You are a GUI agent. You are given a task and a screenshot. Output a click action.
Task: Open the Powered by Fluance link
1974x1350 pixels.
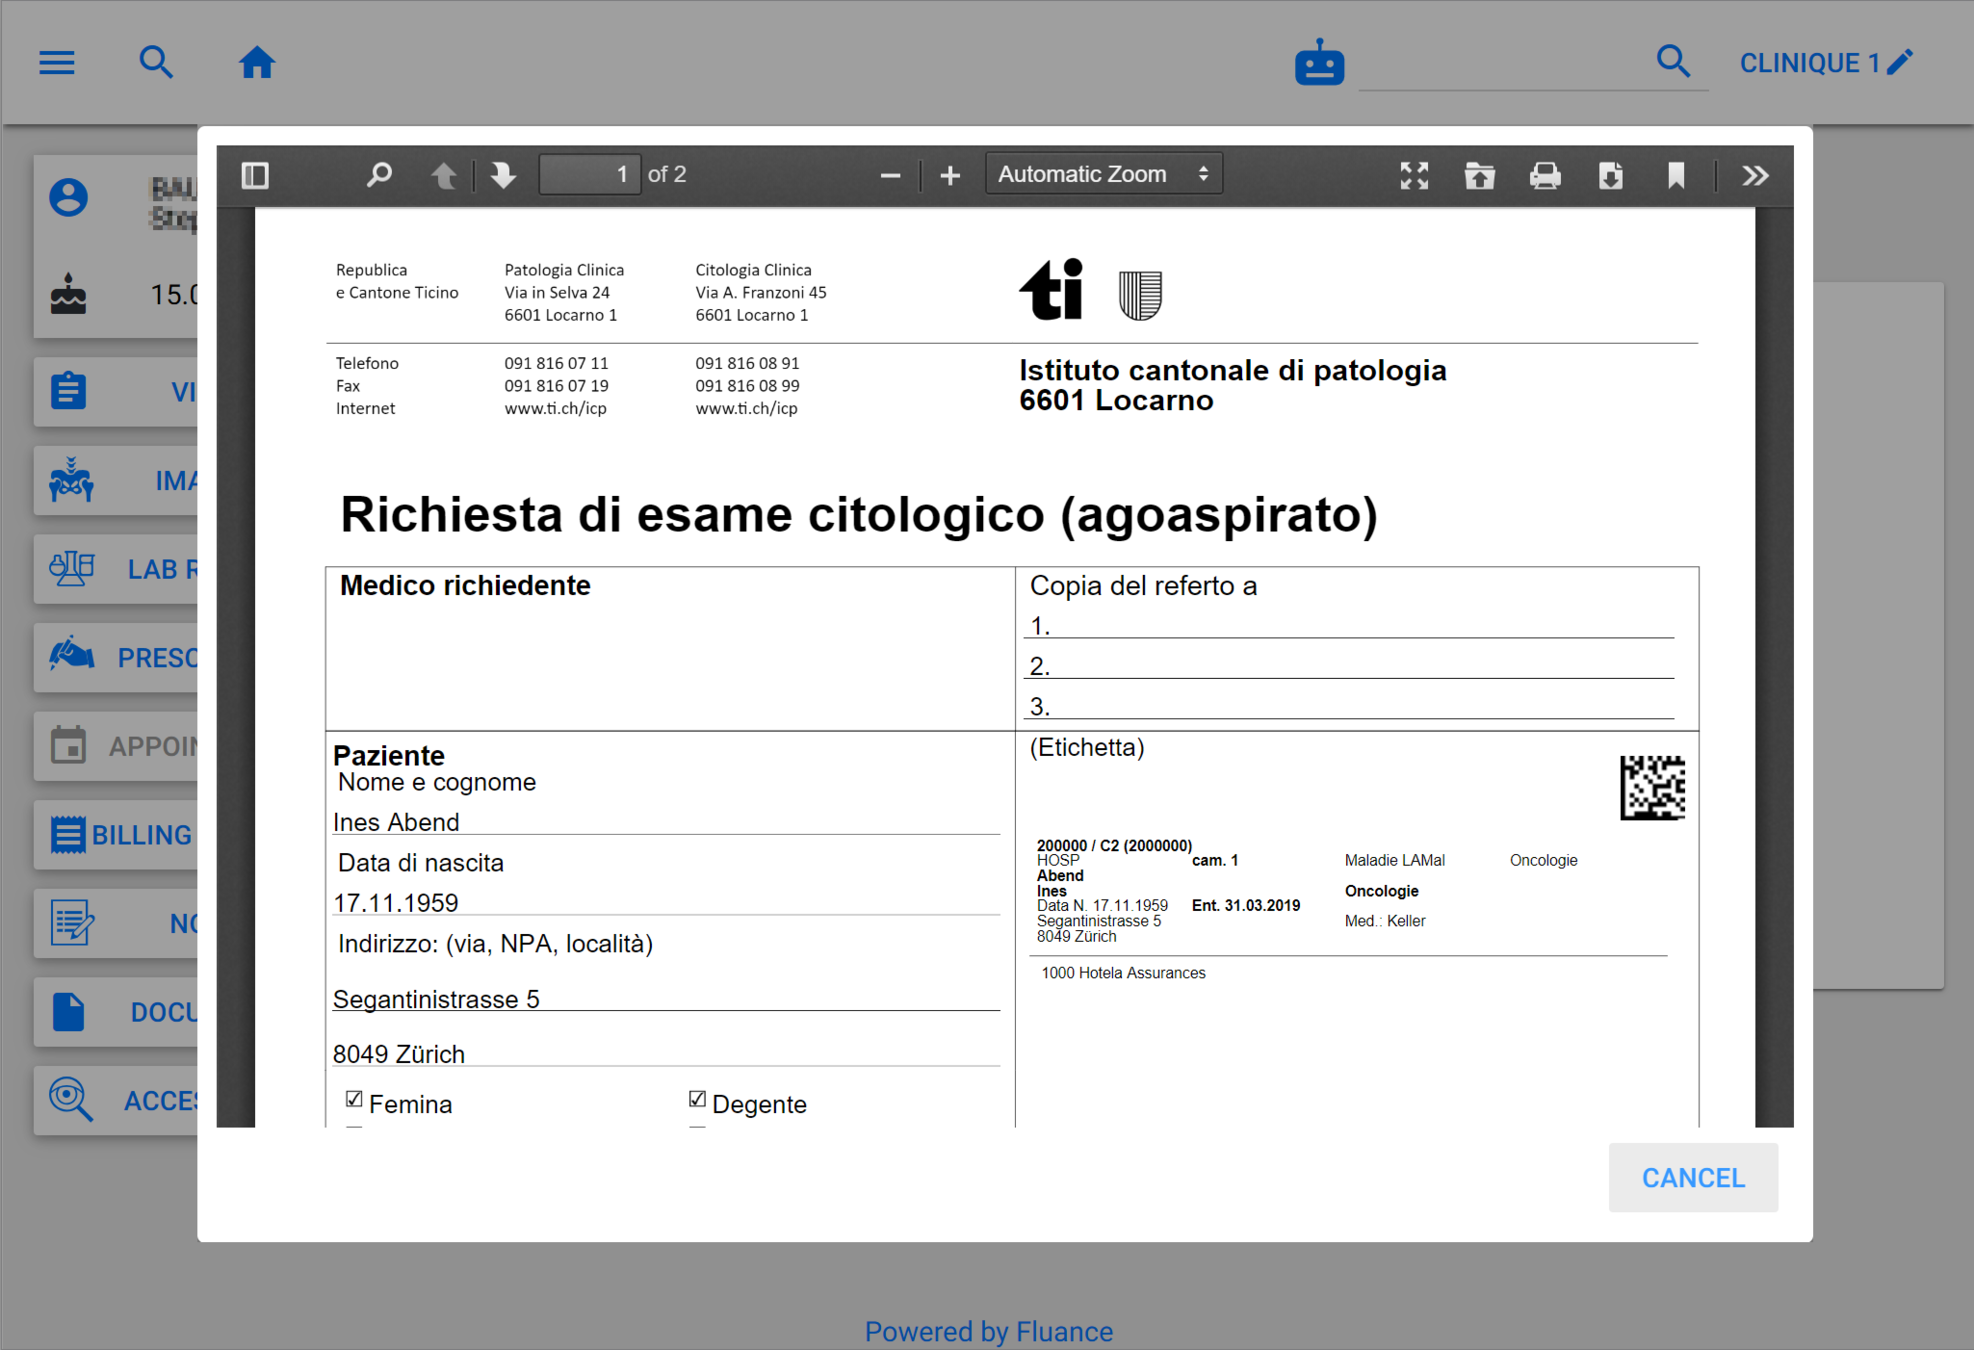[x=988, y=1331]
